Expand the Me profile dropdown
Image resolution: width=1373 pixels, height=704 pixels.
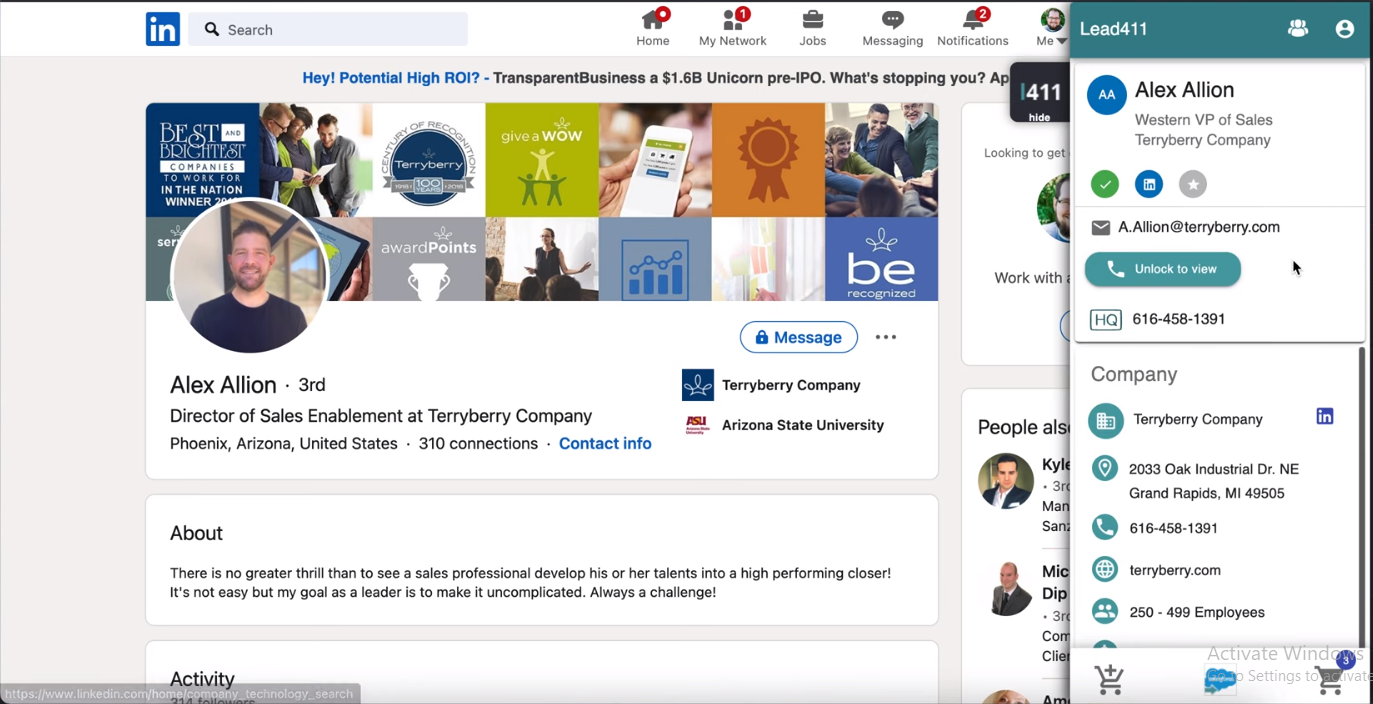click(1052, 28)
